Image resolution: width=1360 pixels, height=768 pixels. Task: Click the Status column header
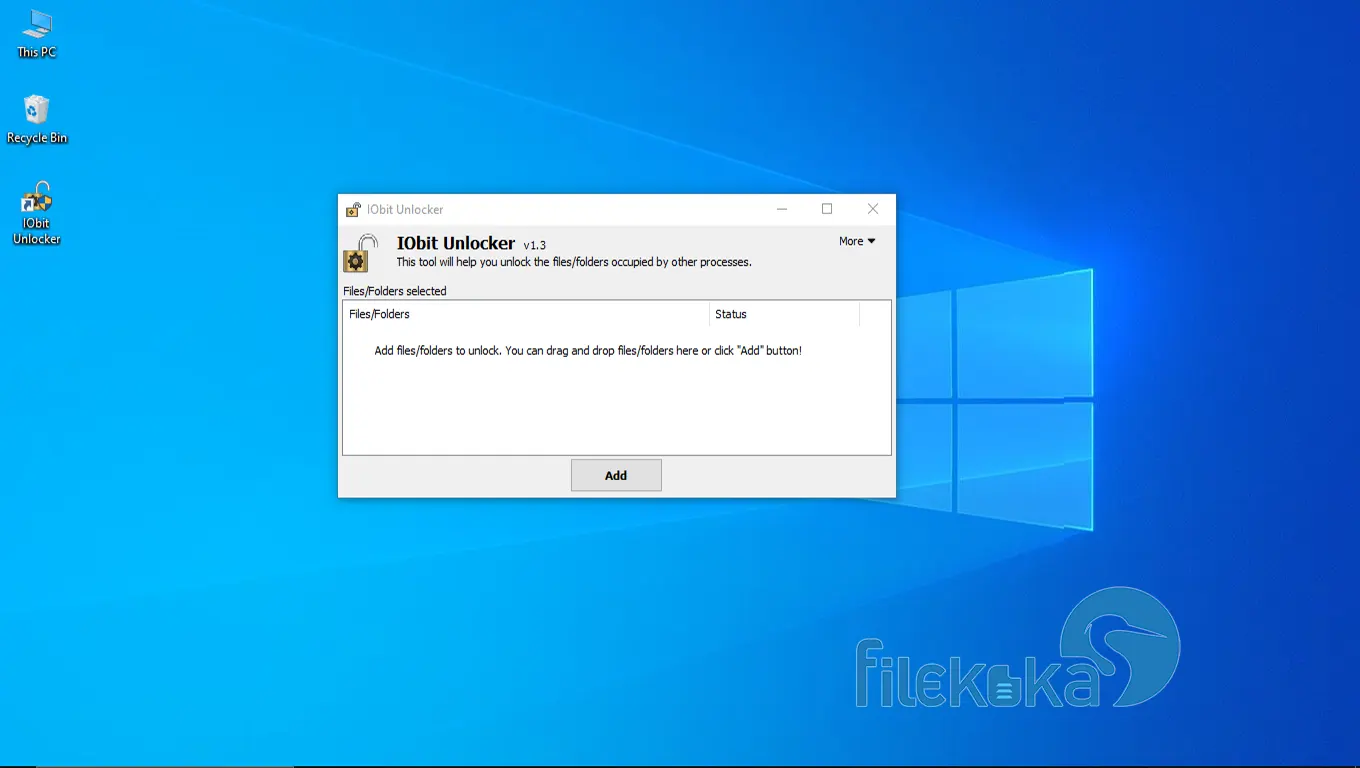784,314
